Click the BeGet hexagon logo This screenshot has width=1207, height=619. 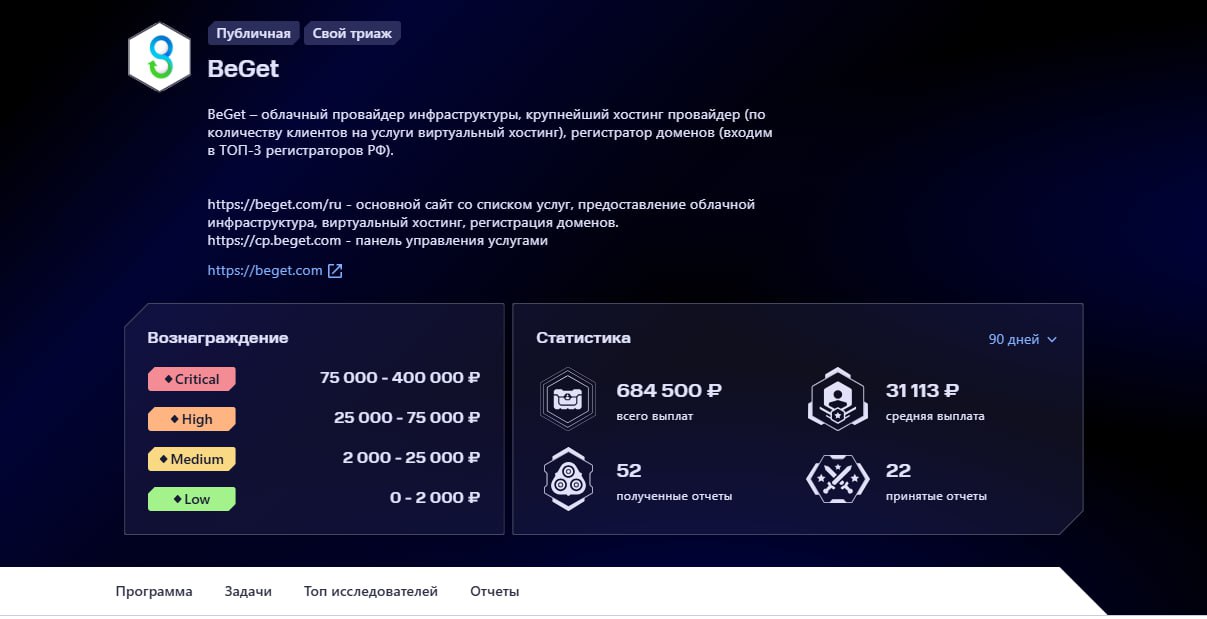point(159,56)
